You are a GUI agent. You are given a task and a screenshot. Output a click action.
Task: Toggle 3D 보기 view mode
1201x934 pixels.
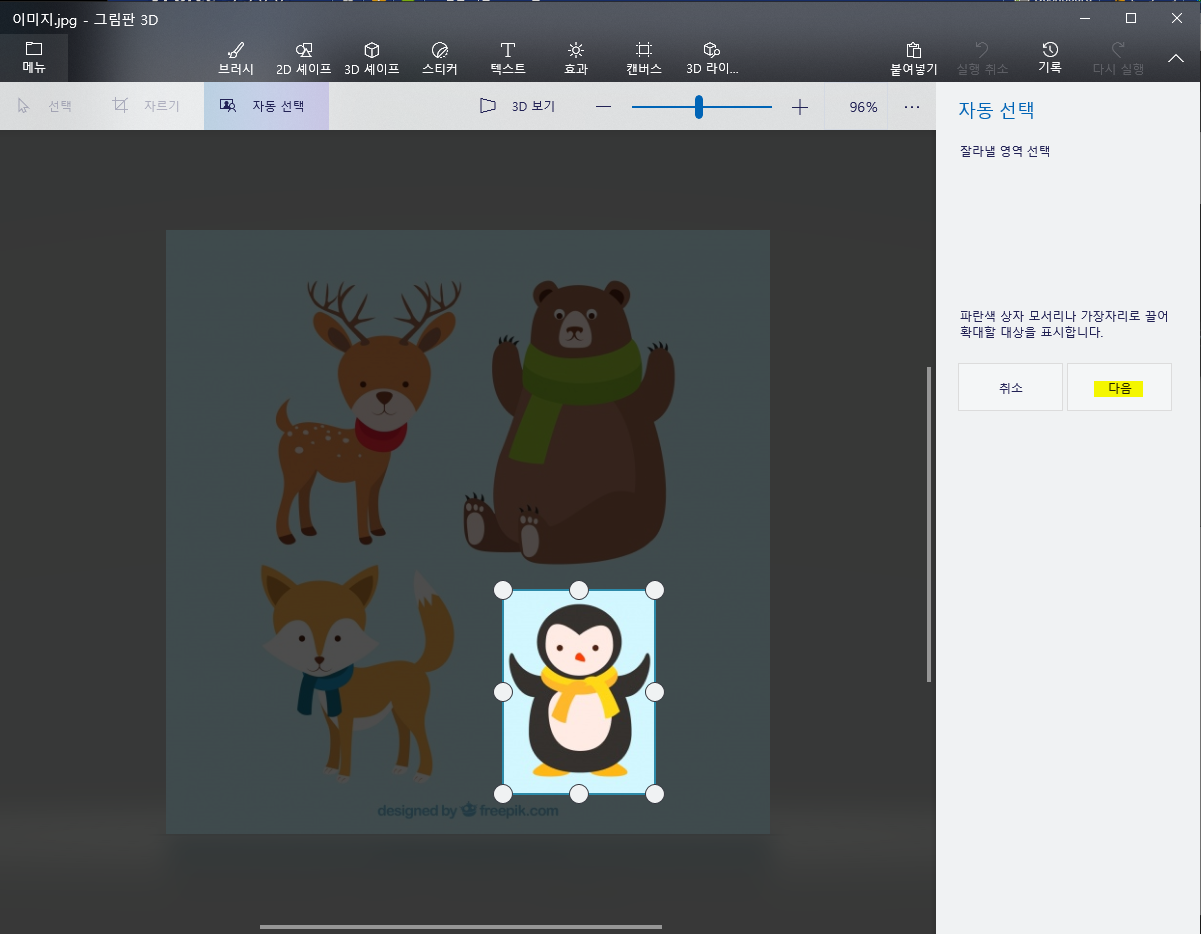tap(517, 106)
